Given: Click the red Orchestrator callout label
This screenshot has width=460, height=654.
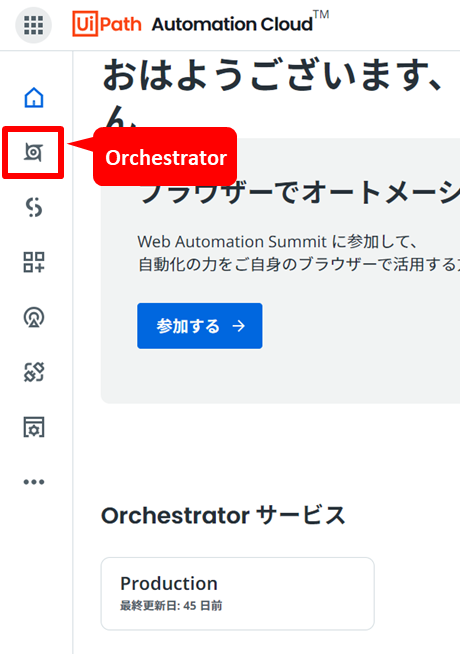Looking at the screenshot, I should pyautogui.click(x=165, y=157).
